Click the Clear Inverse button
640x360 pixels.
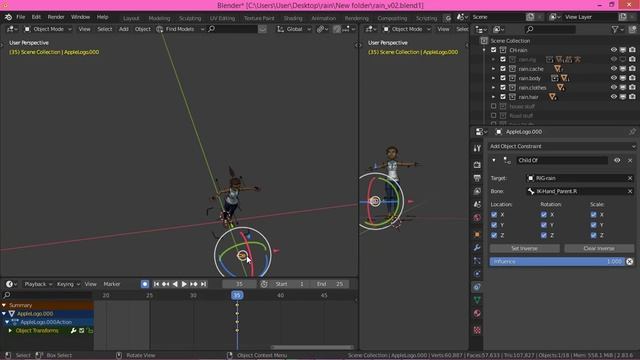point(599,249)
